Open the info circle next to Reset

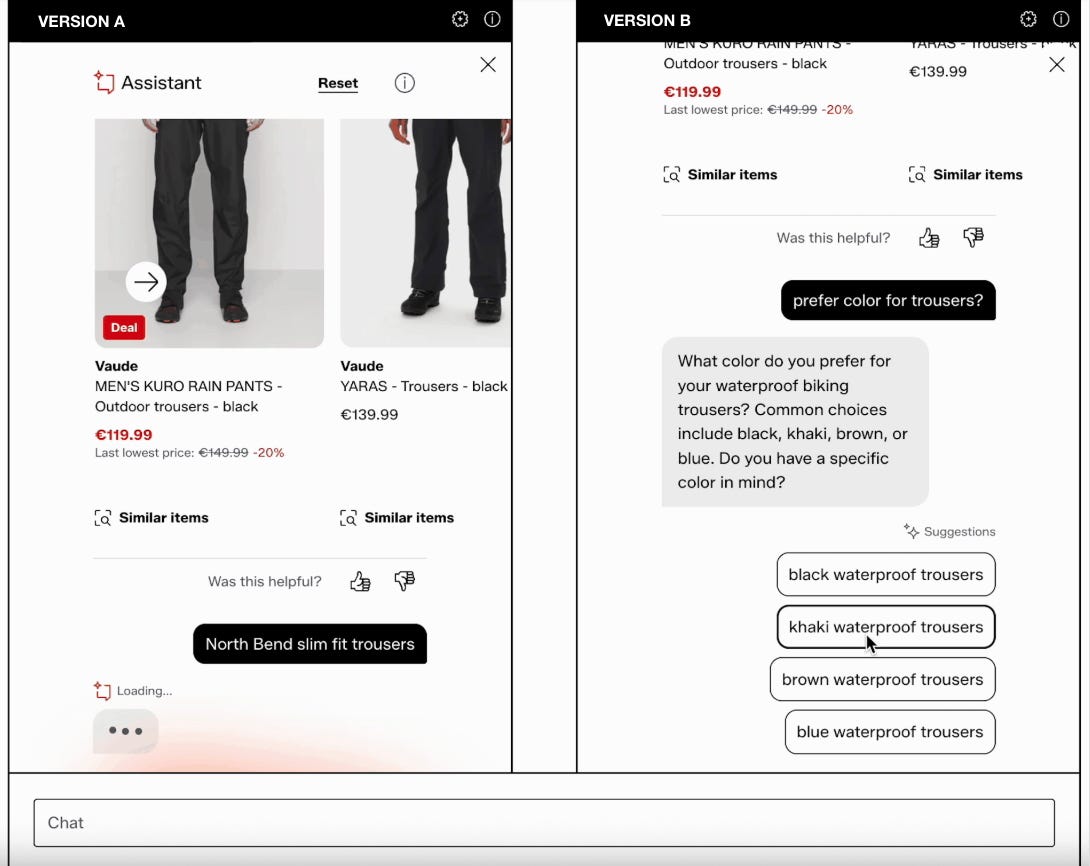click(x=405, y=83)
